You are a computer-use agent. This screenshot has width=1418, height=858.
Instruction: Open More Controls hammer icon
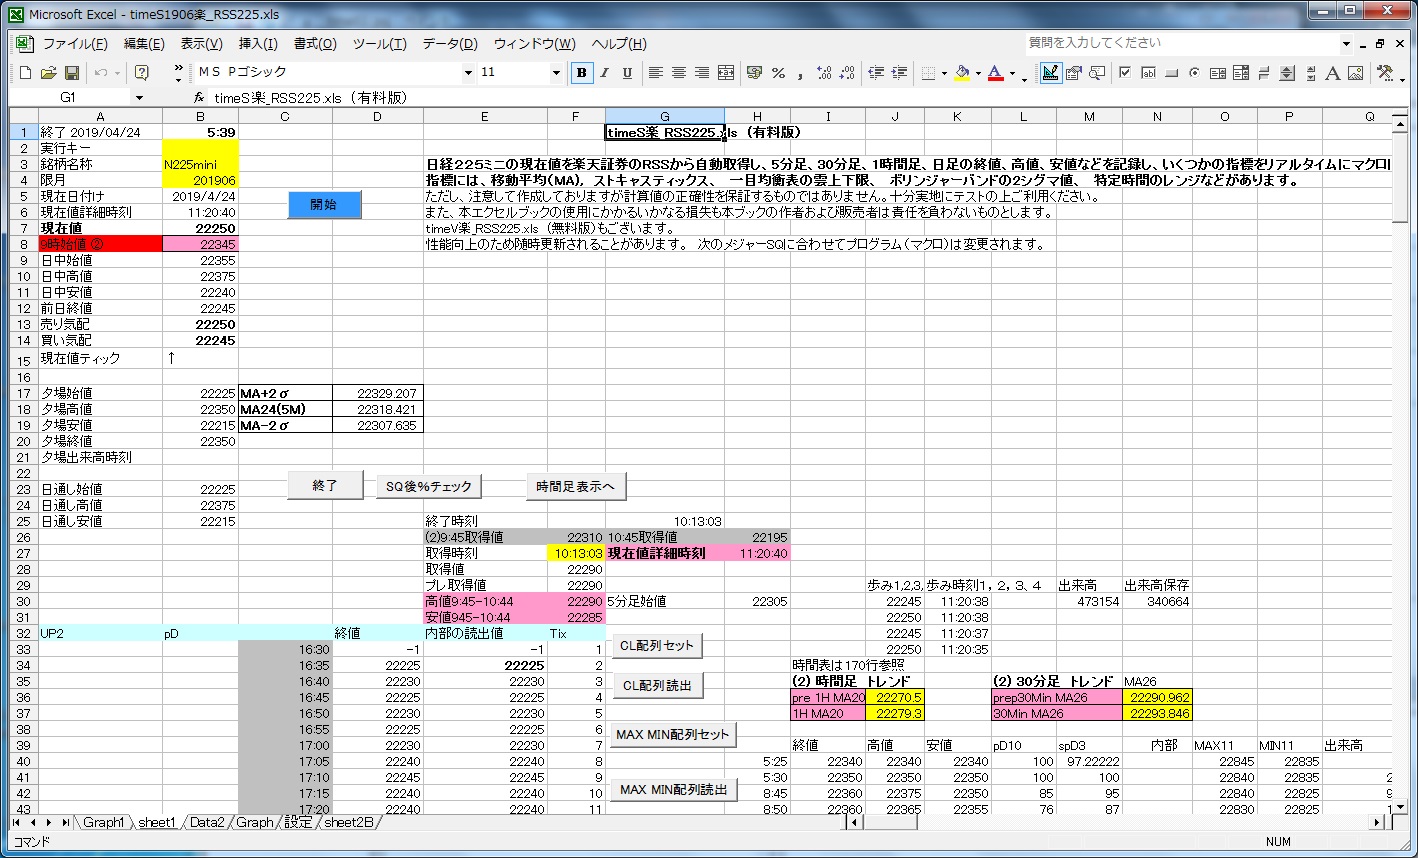point(1384,72)
